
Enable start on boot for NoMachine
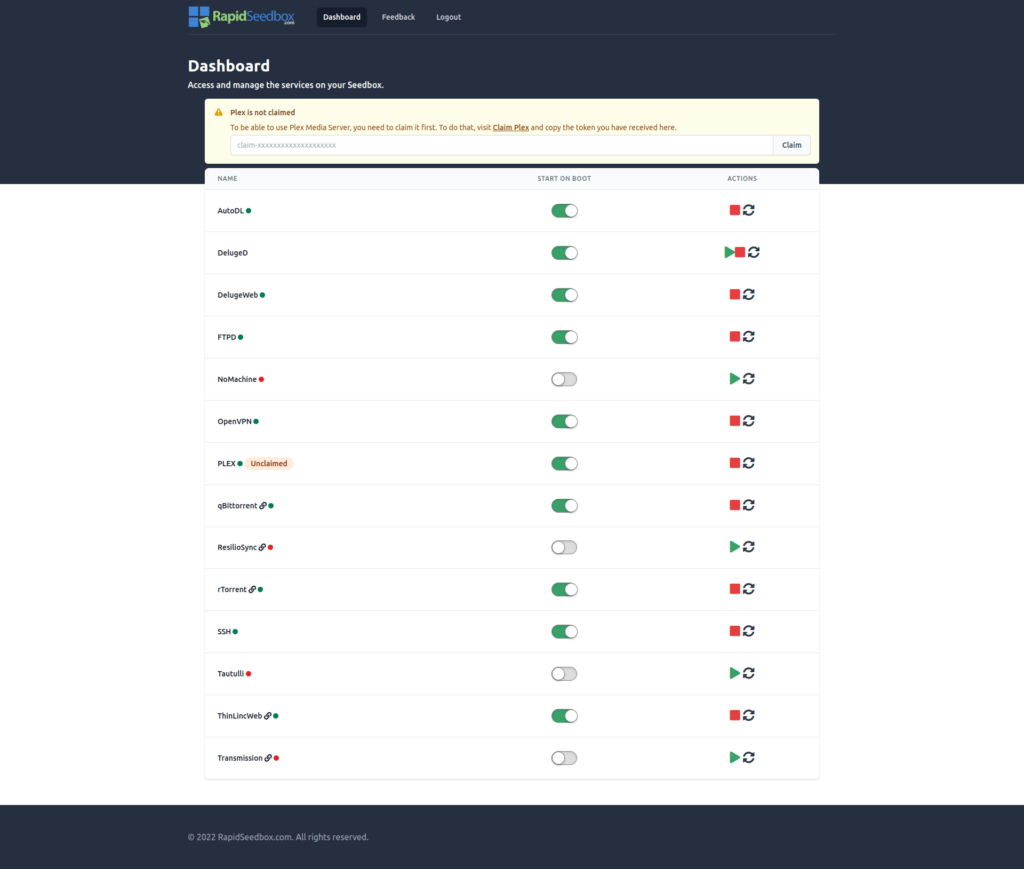pos(564,379)
